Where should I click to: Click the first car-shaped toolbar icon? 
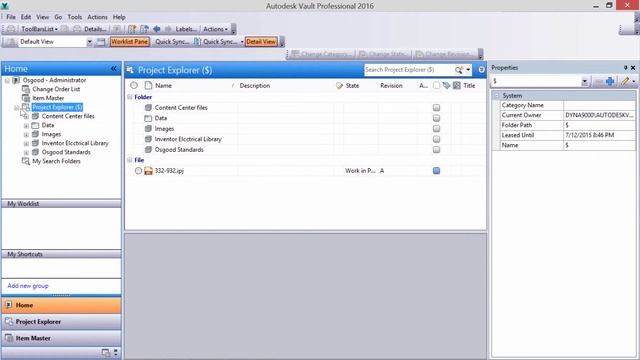click(11, 29)
